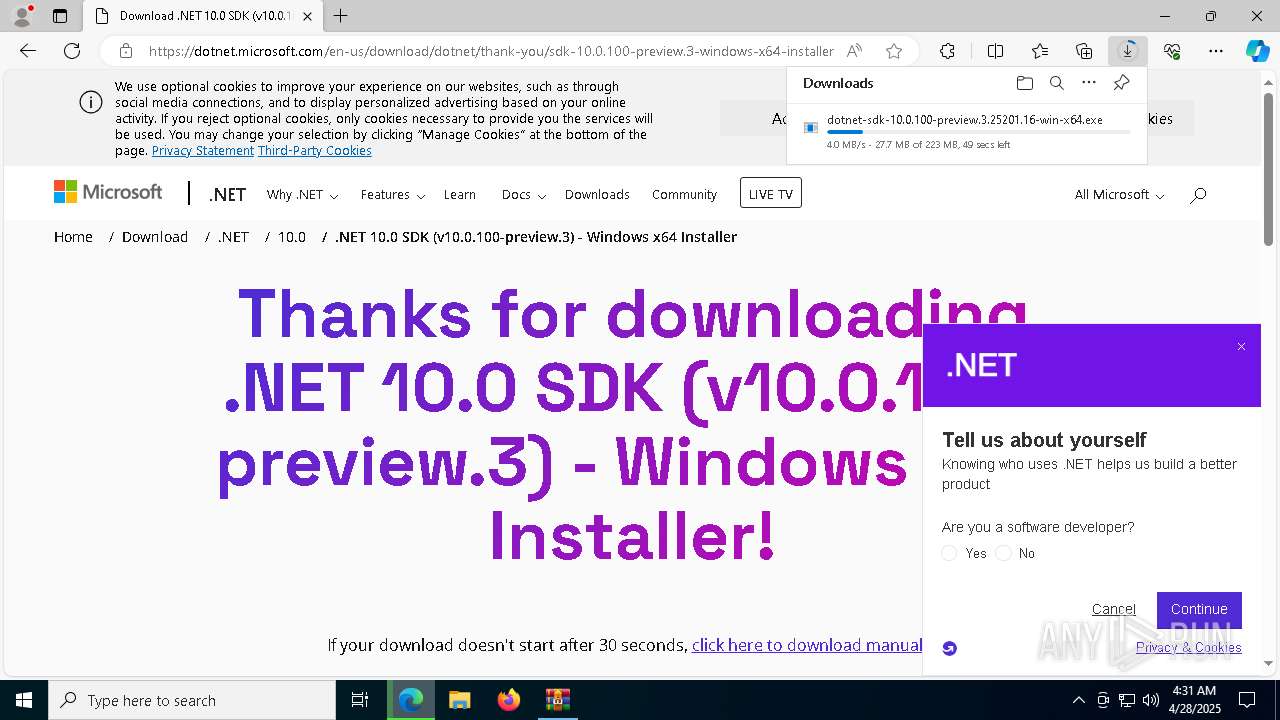
Task: Open the Learn menu item
Action: (x=460, y=195)
